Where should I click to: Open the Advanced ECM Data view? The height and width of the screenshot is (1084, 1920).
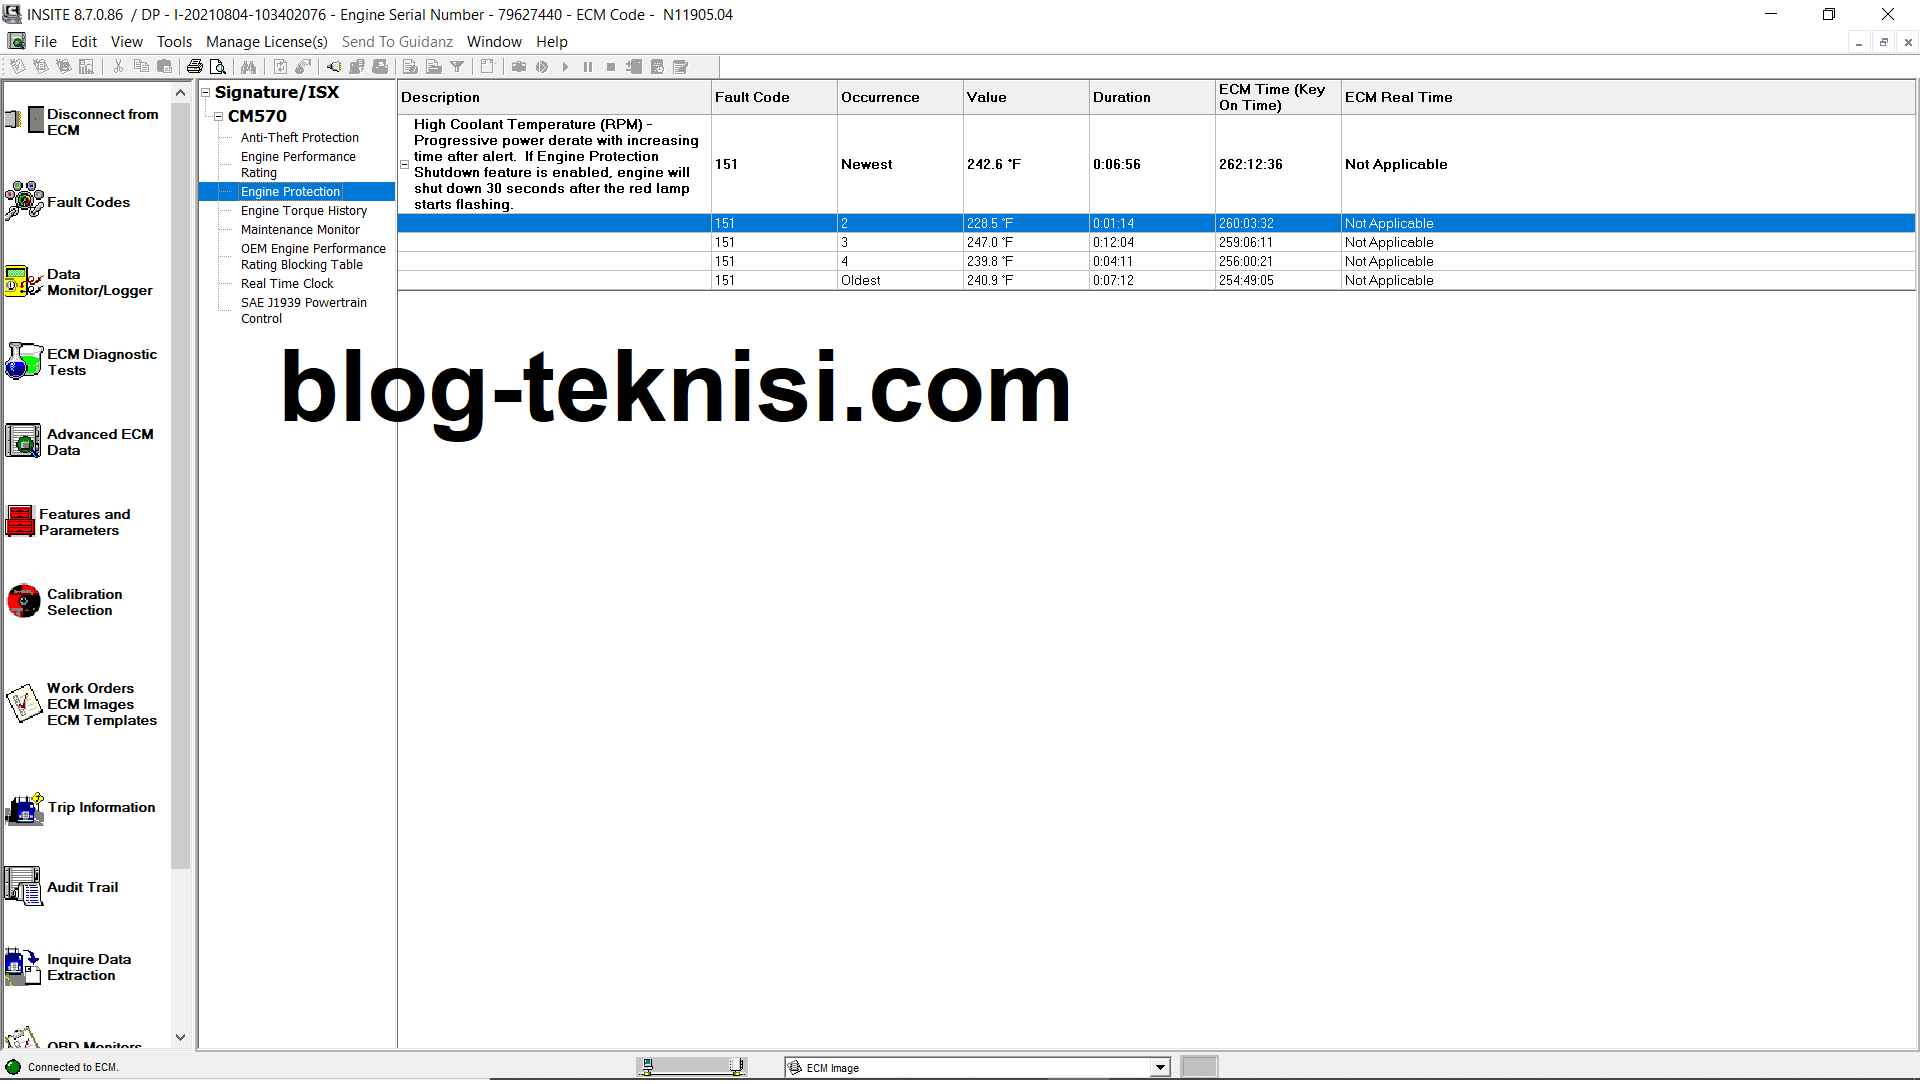point(24,441)
